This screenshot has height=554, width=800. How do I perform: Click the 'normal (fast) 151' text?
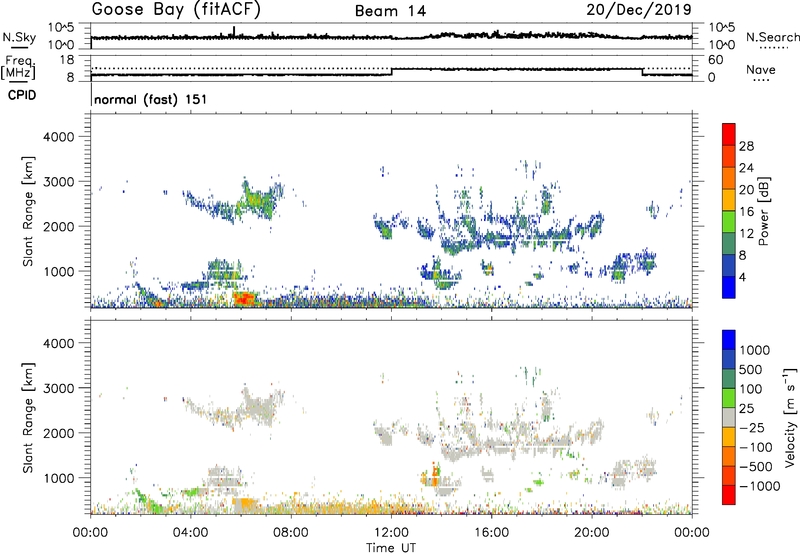151,99
